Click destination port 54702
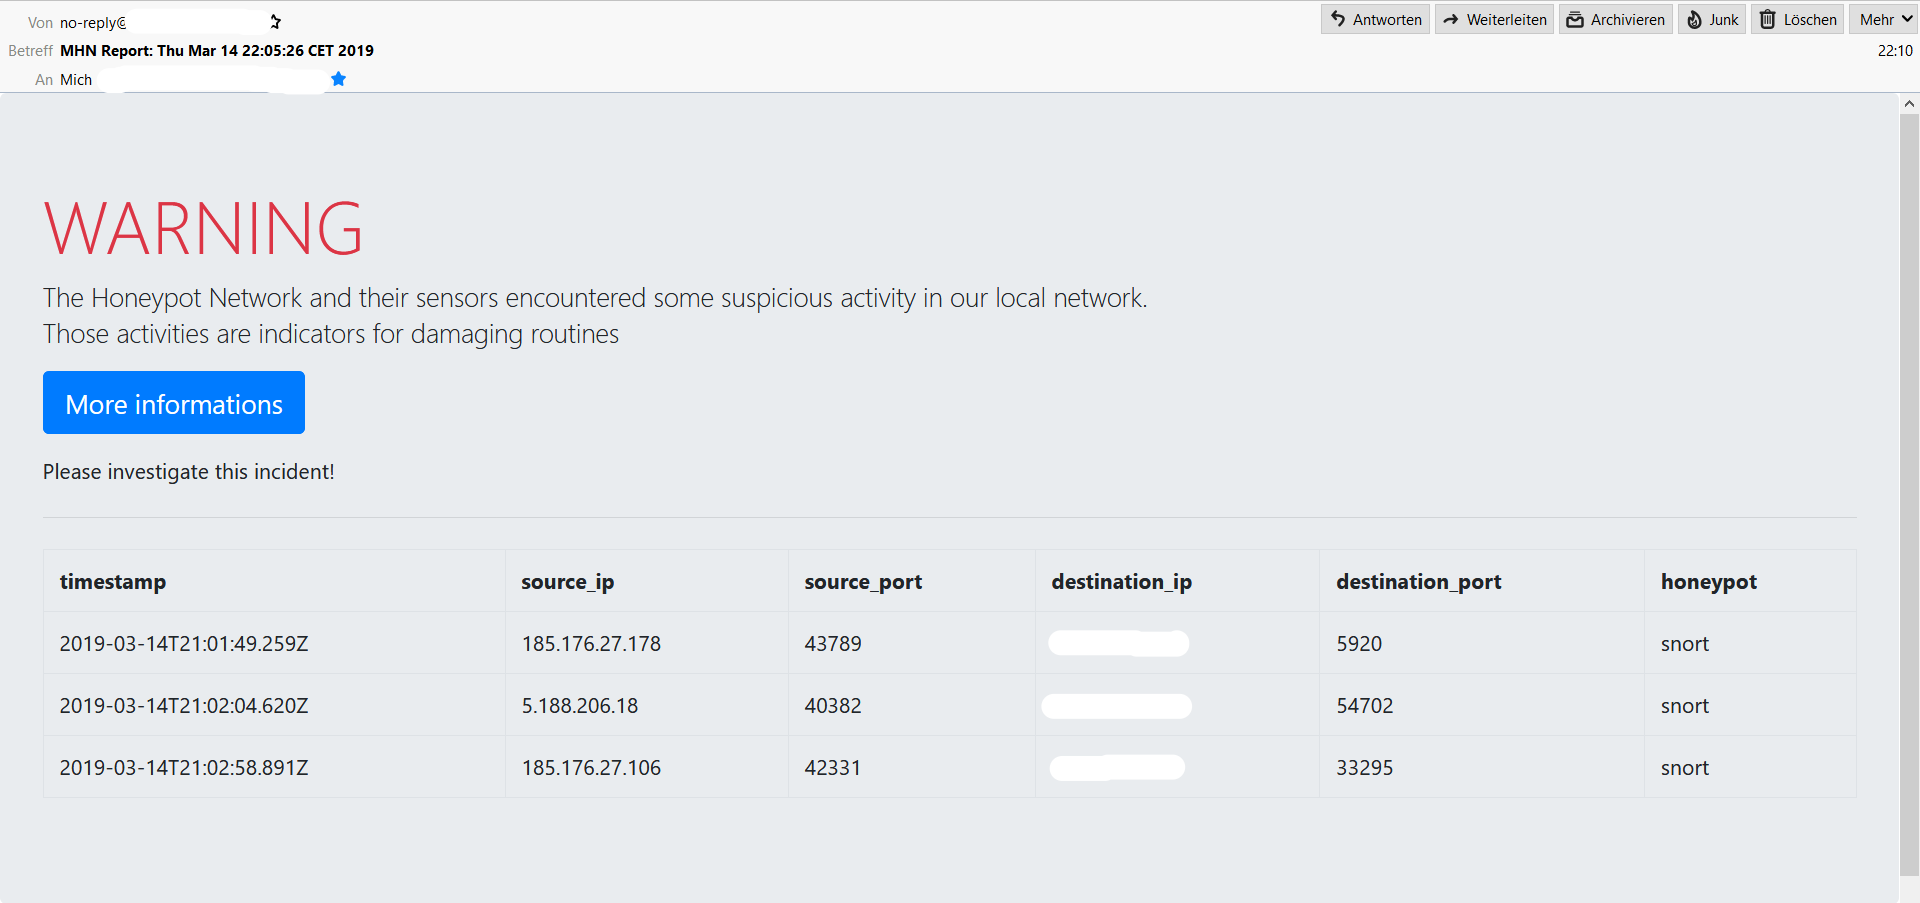 1365,706
